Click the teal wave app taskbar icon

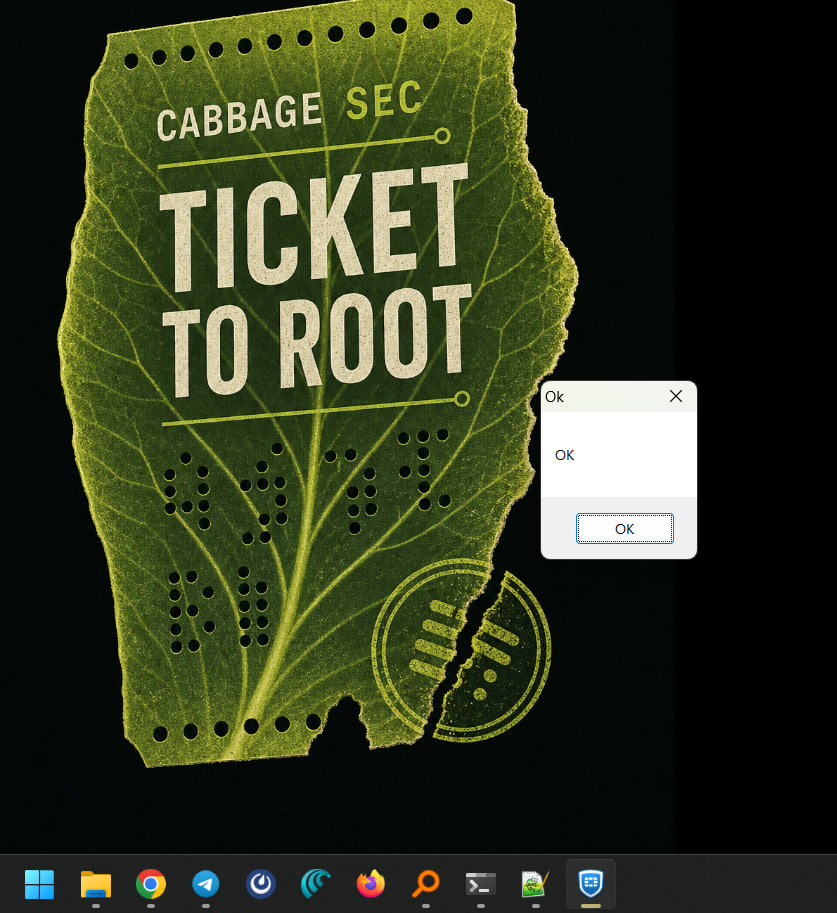tap(316, 884)
